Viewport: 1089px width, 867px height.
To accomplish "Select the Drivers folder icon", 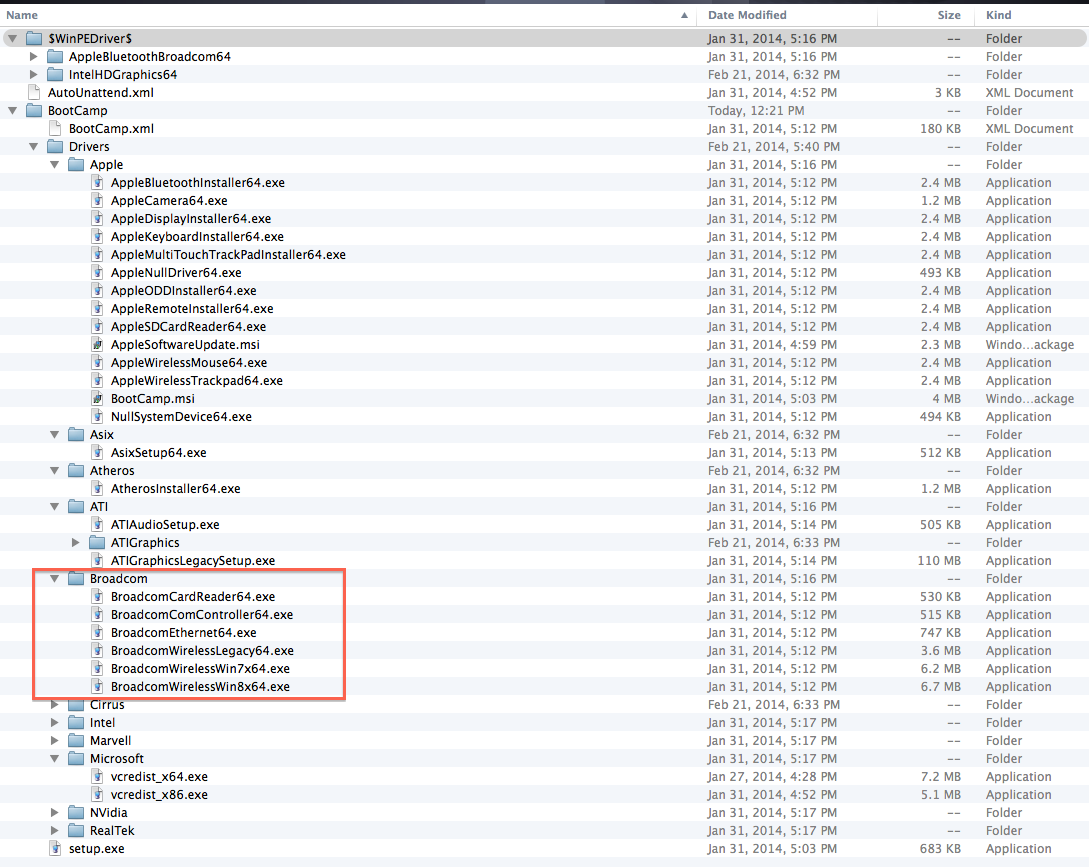I will pyautogui.click(x=55, y=147).
